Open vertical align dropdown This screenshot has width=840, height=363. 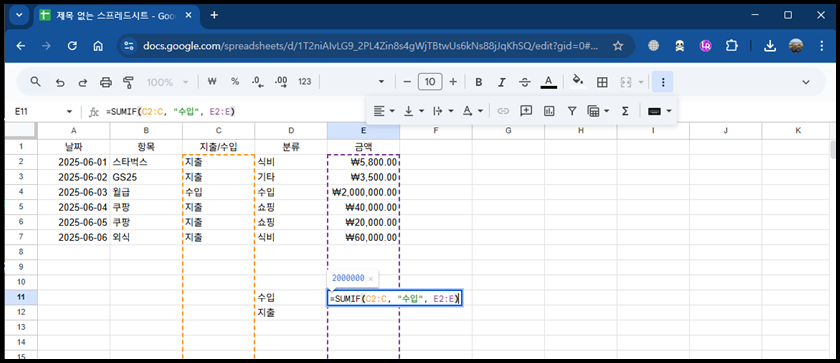click(x=414, y=111)
